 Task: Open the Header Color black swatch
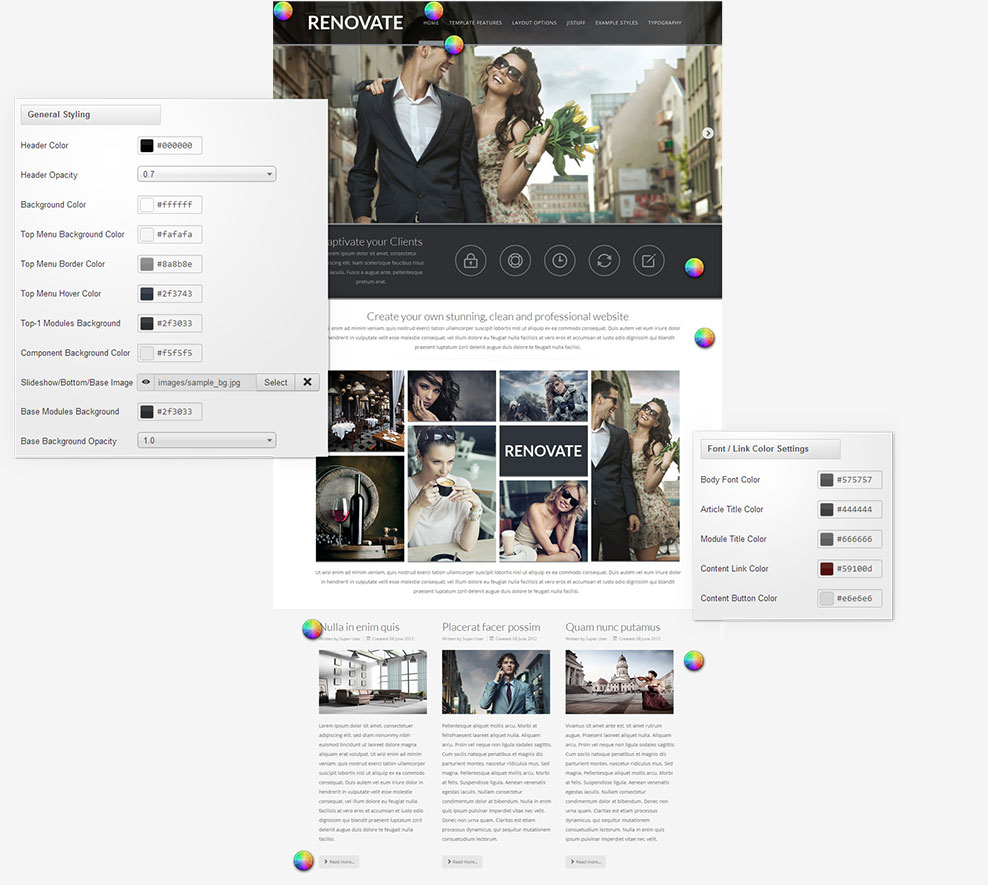coord(147,145)
